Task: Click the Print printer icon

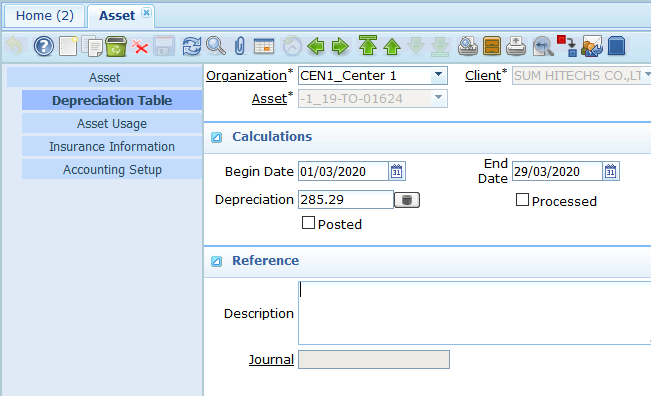Action: tap(516, 46)
